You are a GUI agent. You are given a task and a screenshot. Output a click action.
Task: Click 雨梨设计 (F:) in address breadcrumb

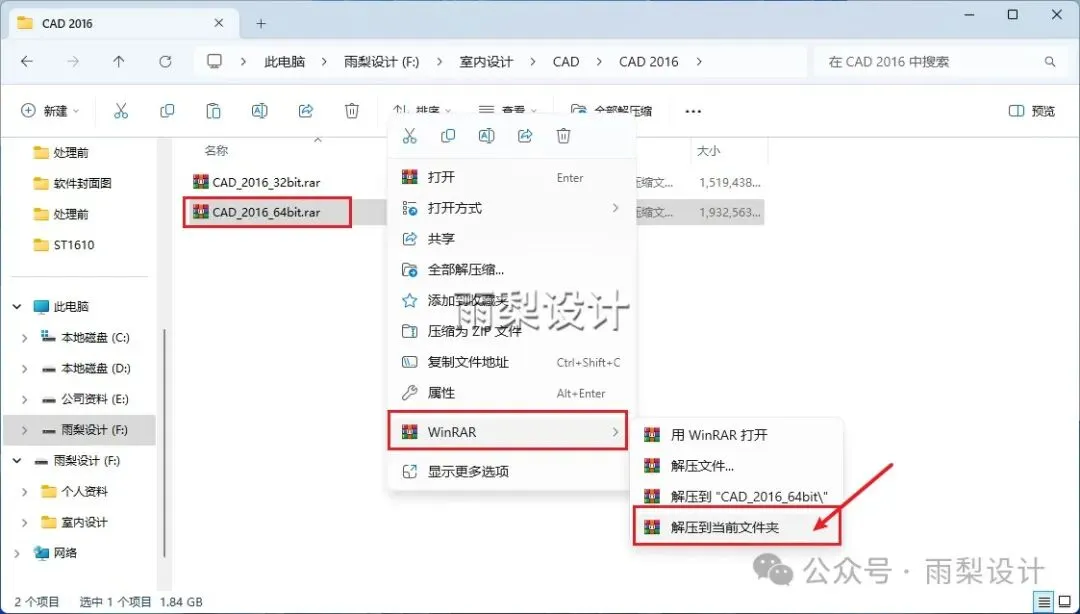click(382, 62)
